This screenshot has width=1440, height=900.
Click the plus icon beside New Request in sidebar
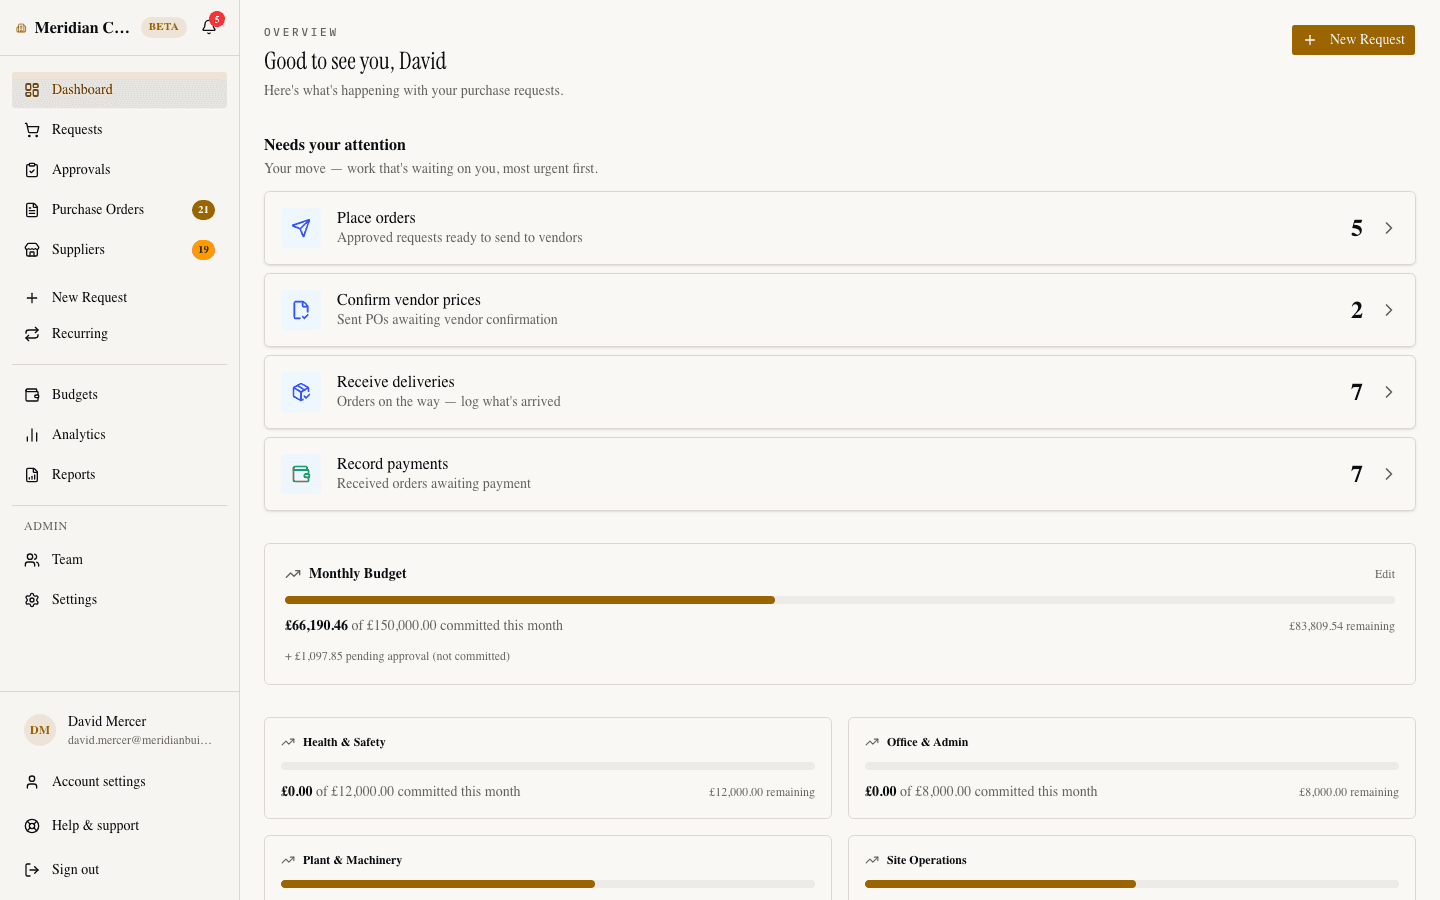(x=32, y=298)
